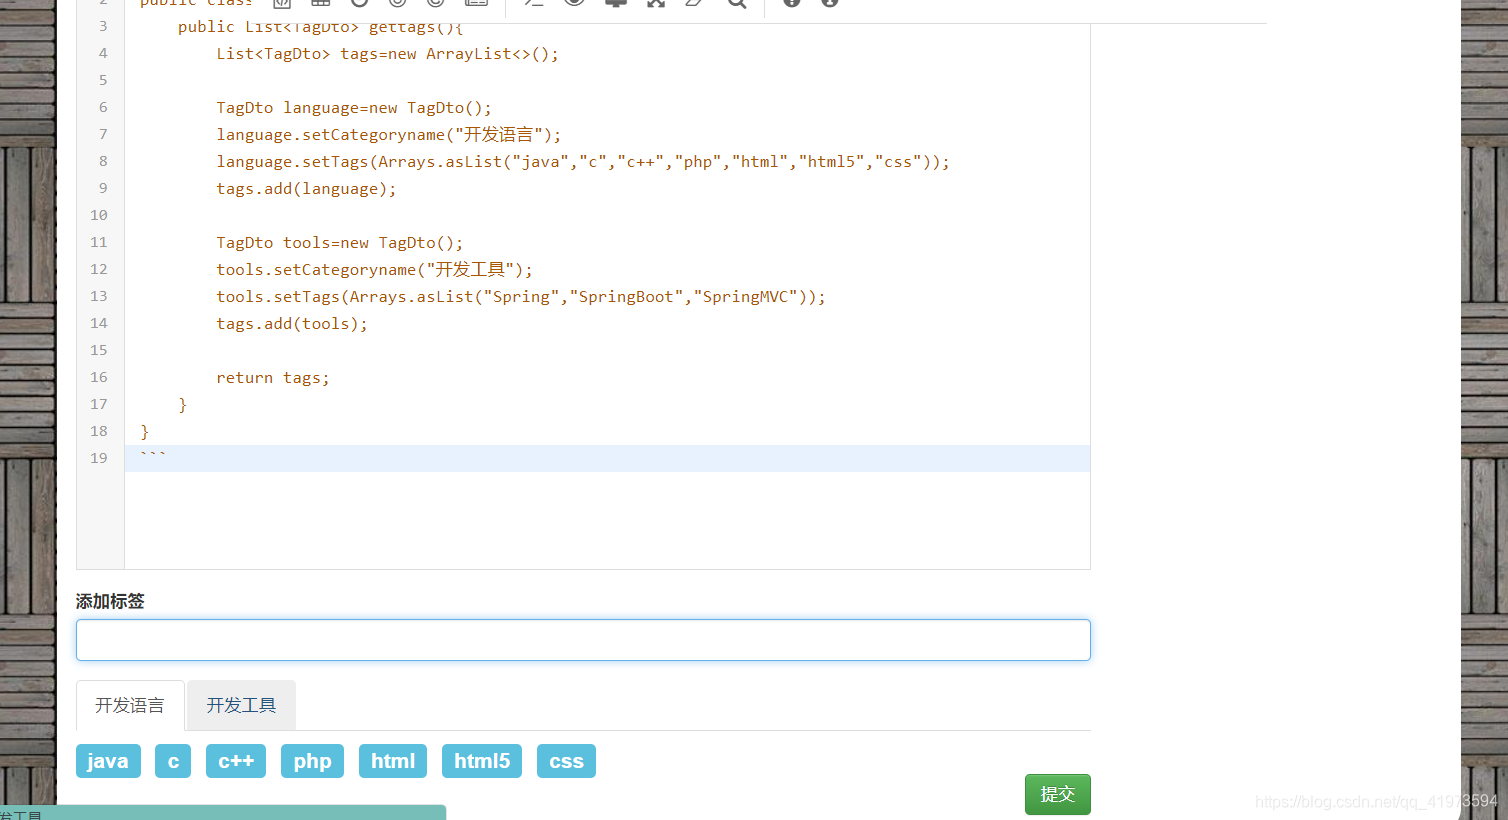Click the tools.setCategoryname("开发工具") line

pos(375,270)
